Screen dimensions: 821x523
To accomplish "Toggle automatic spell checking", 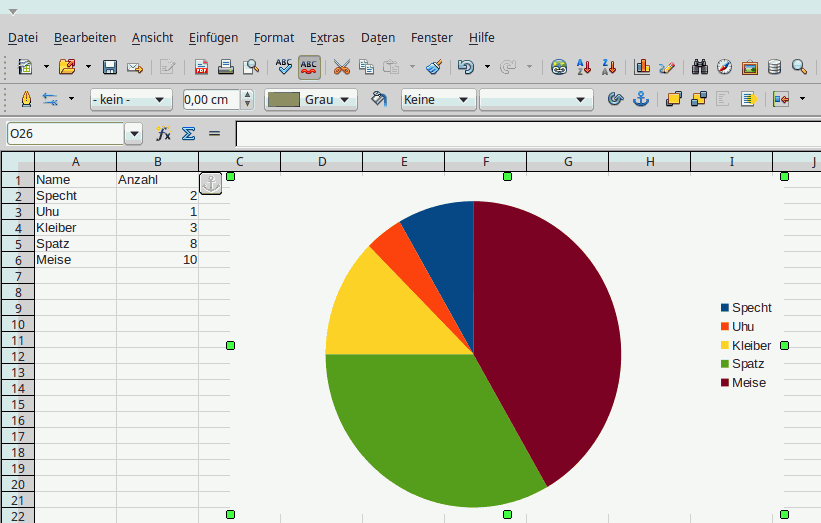I will click(x=310, y=67).
